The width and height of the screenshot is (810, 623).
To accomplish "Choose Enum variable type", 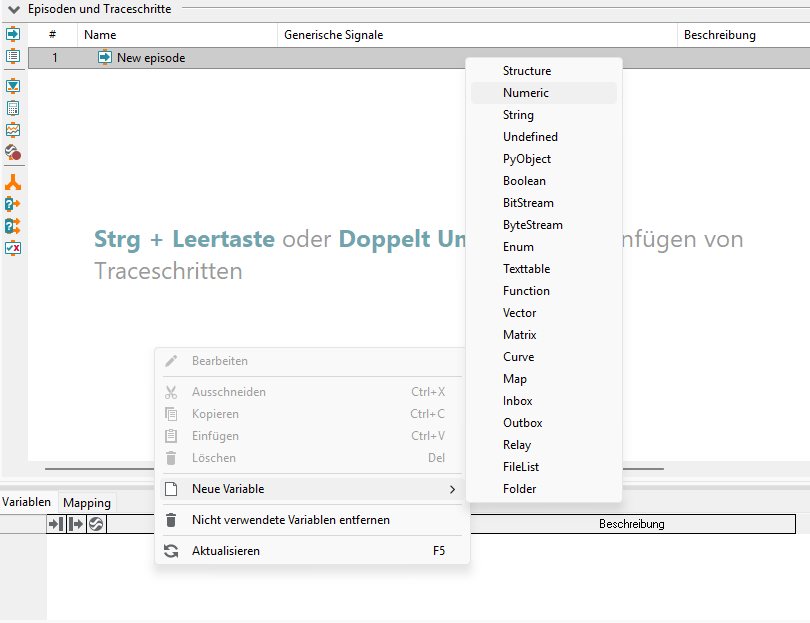I will tap(544, 247).
